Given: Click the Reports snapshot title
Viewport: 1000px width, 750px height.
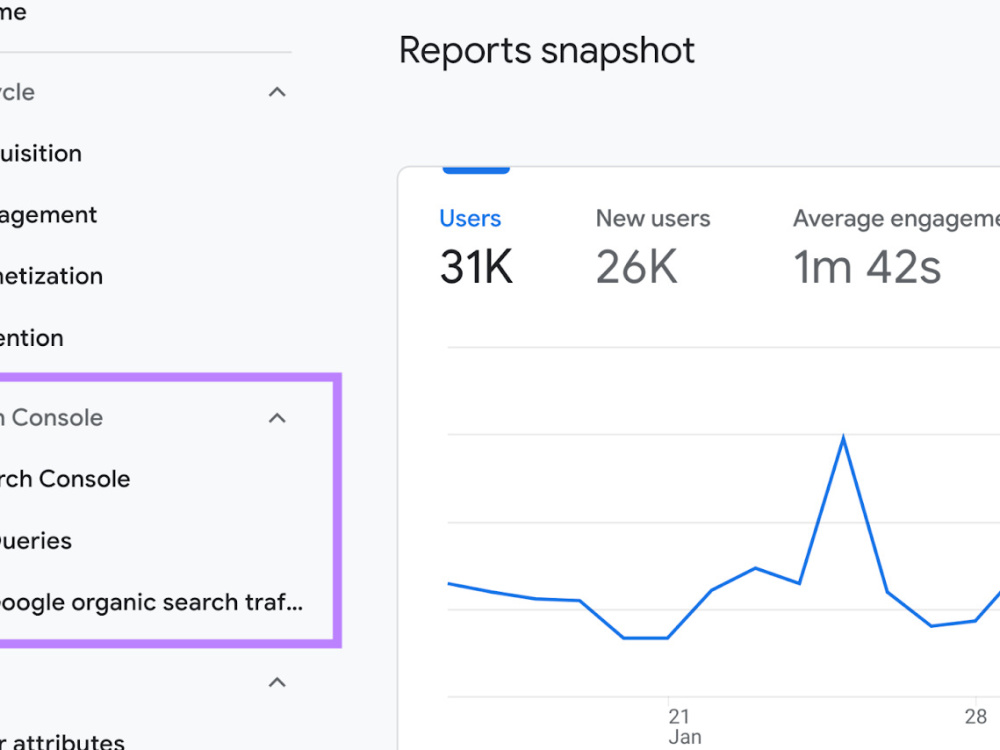Looking at the screenshot, I should (x=547, y=50).
